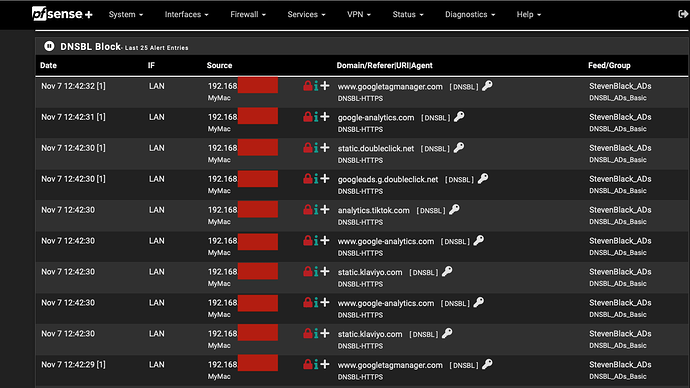The image size is (690, 388).
Task: Click info icon for static.doubleclick.net row
Action: click(x=316, y=148)
